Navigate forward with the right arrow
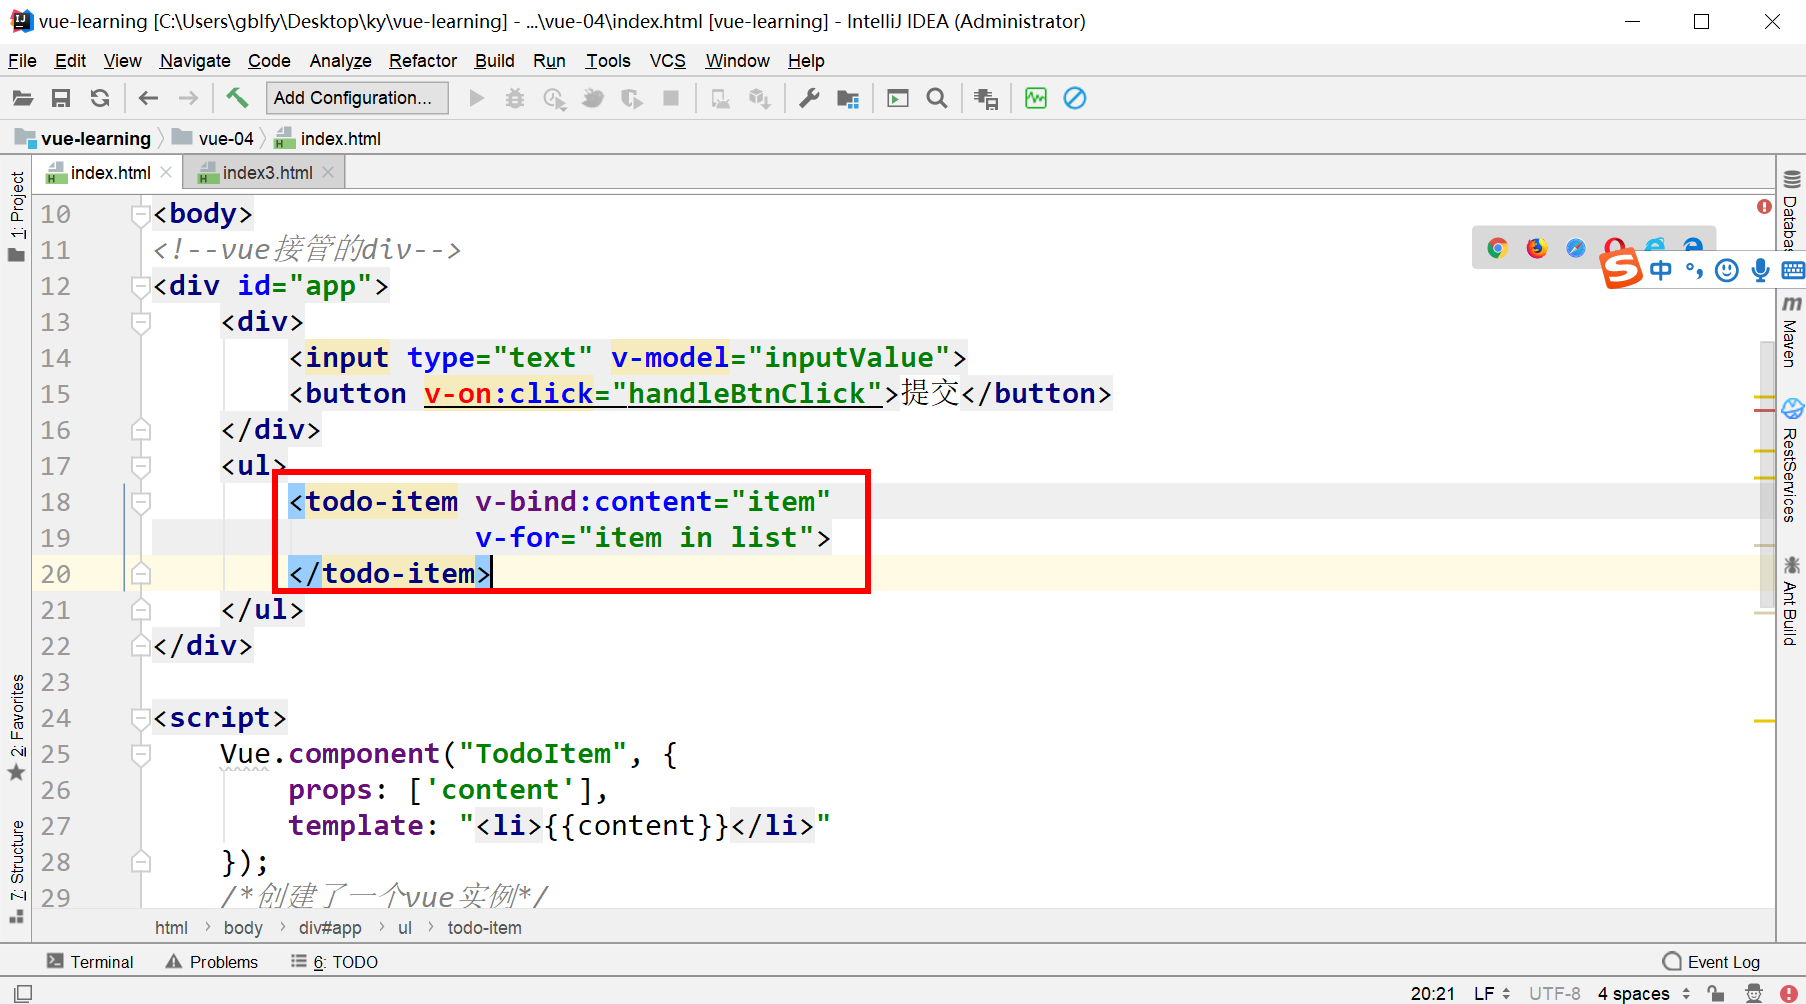Image resolution: width=1806 pixels, height=1004 pixels. (x=188, y=98)
